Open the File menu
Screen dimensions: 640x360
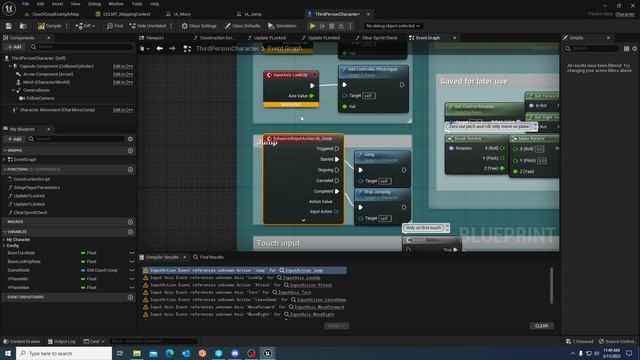tap(25, 4)
